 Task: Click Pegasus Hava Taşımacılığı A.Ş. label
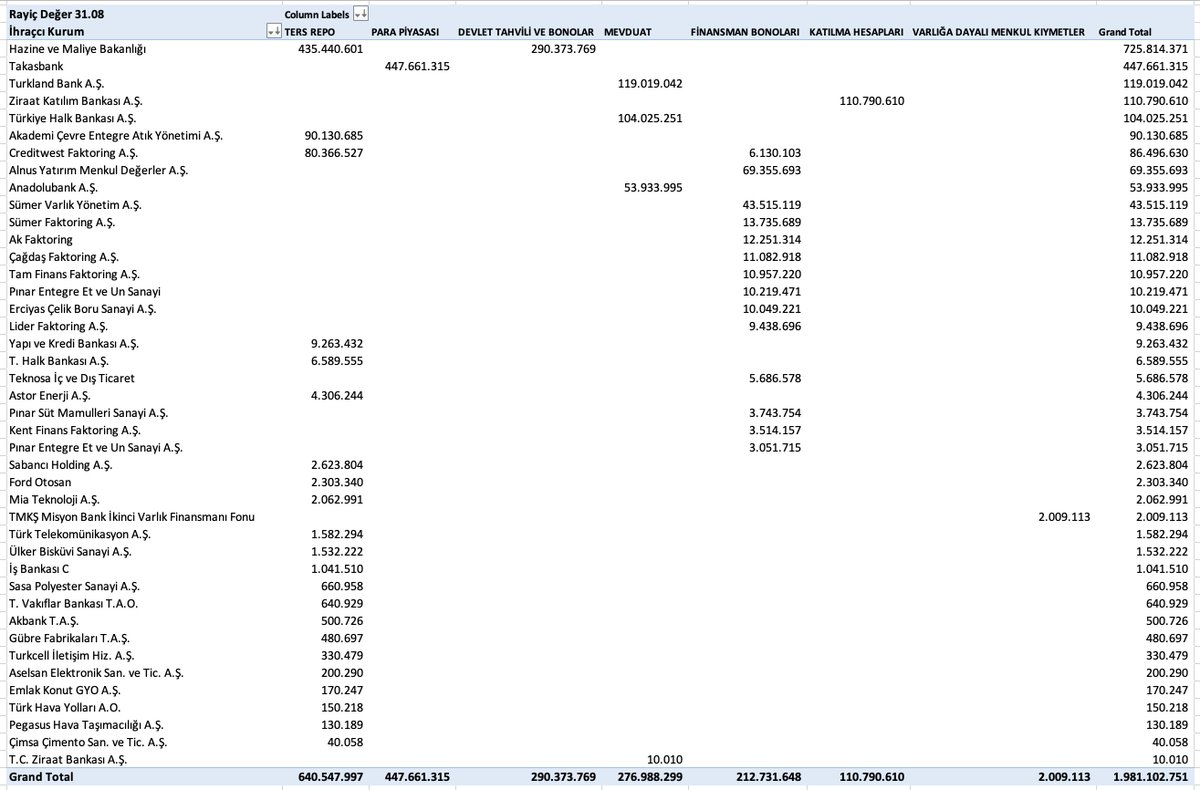[85, 725]
